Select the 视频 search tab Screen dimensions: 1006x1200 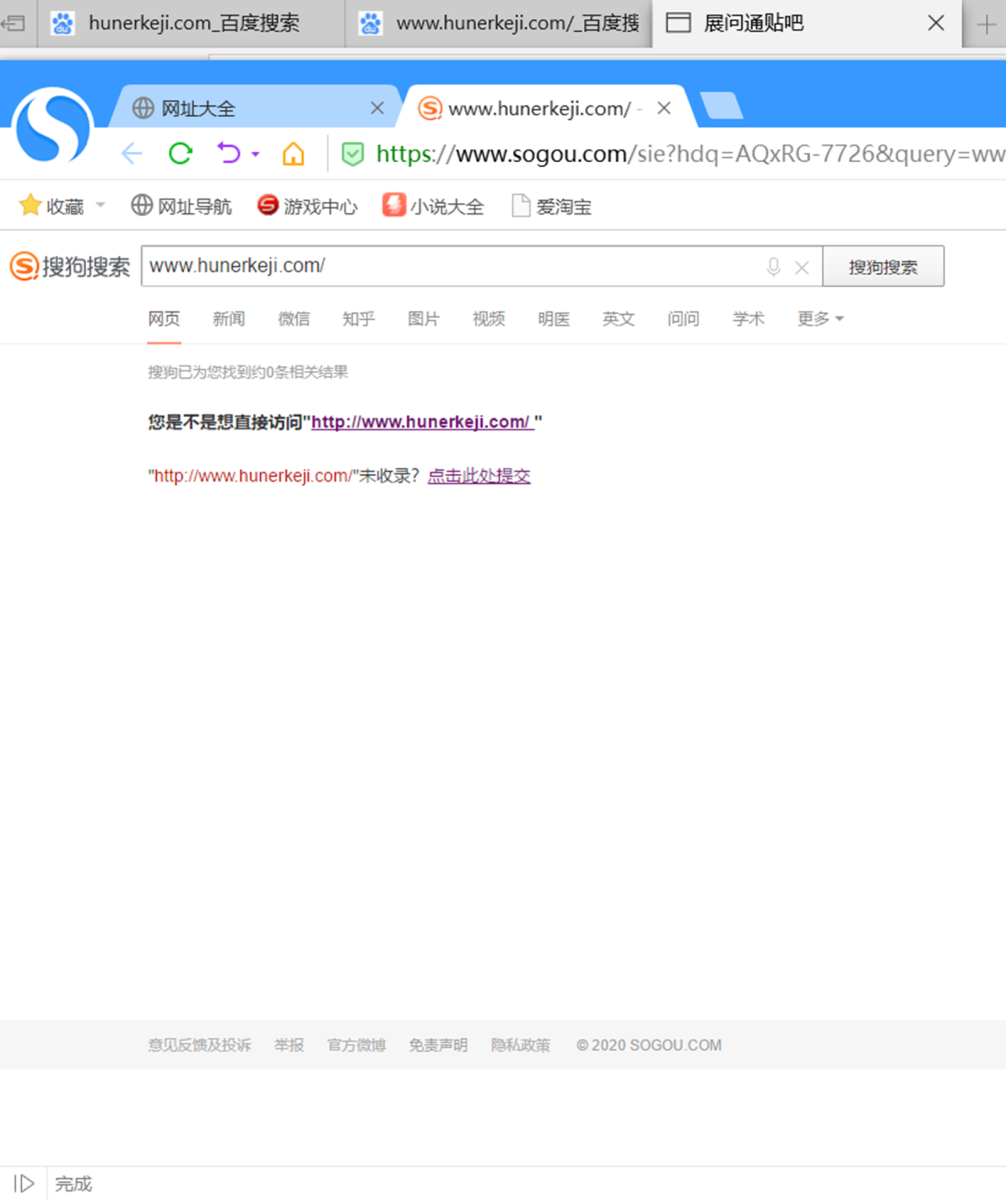click(488, 318)
